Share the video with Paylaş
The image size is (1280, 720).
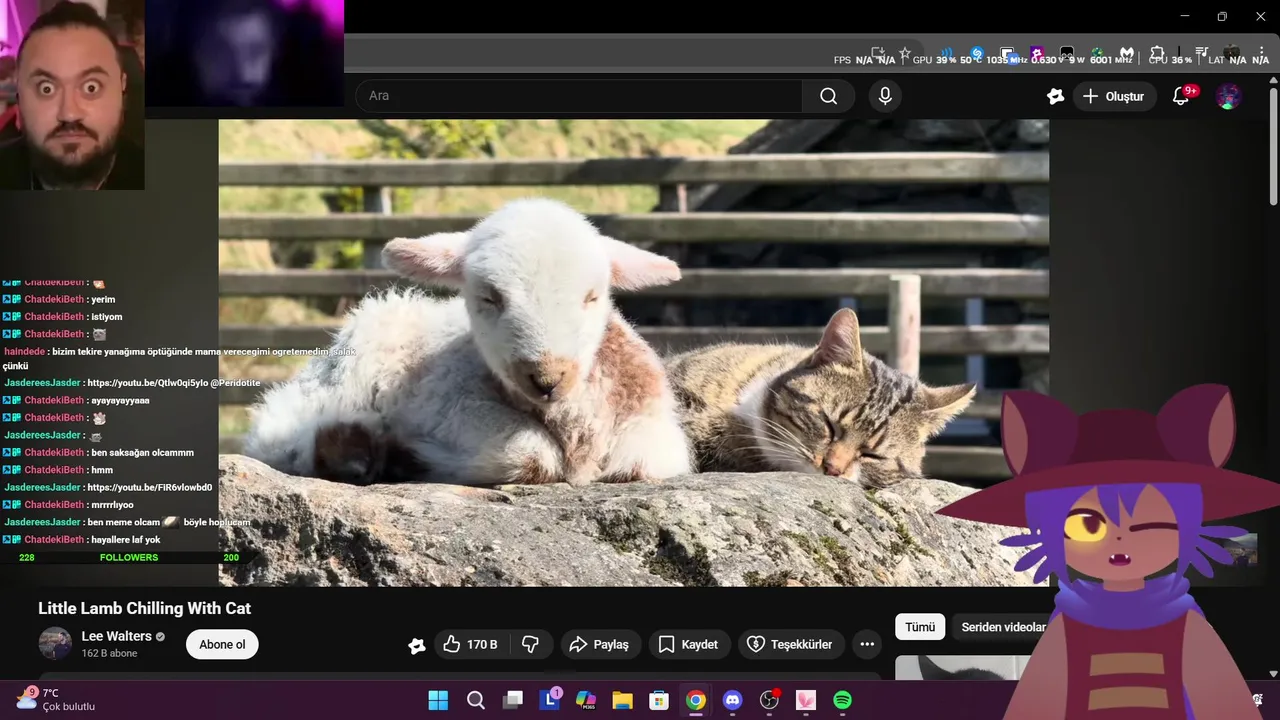click(599, 644)
